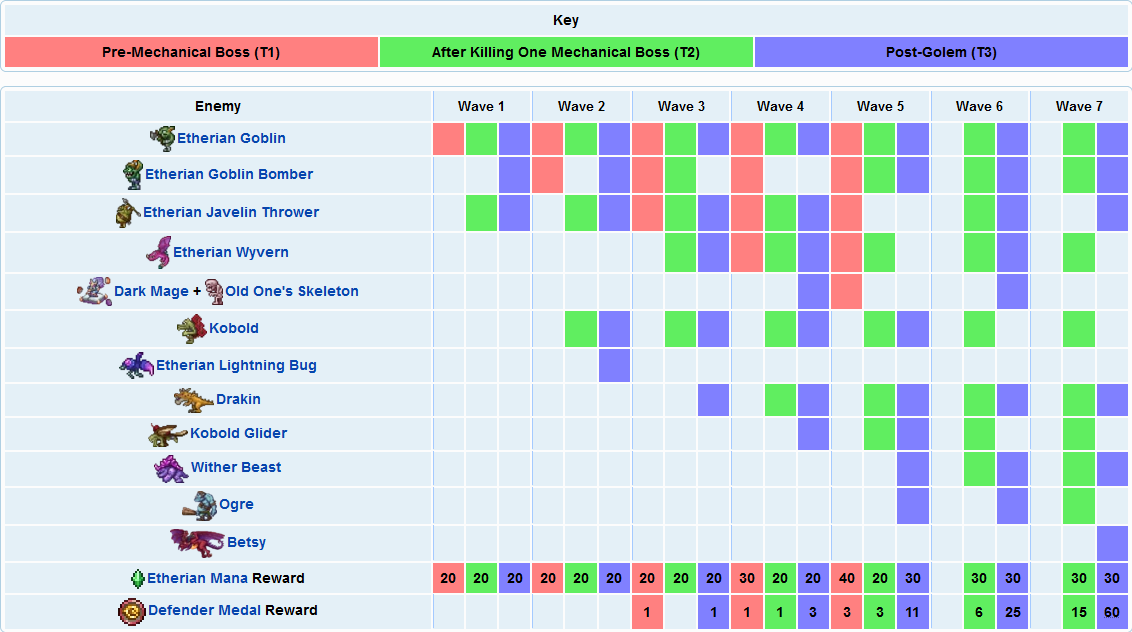Click the Dark Mage sprite icon

coord(95,291)
